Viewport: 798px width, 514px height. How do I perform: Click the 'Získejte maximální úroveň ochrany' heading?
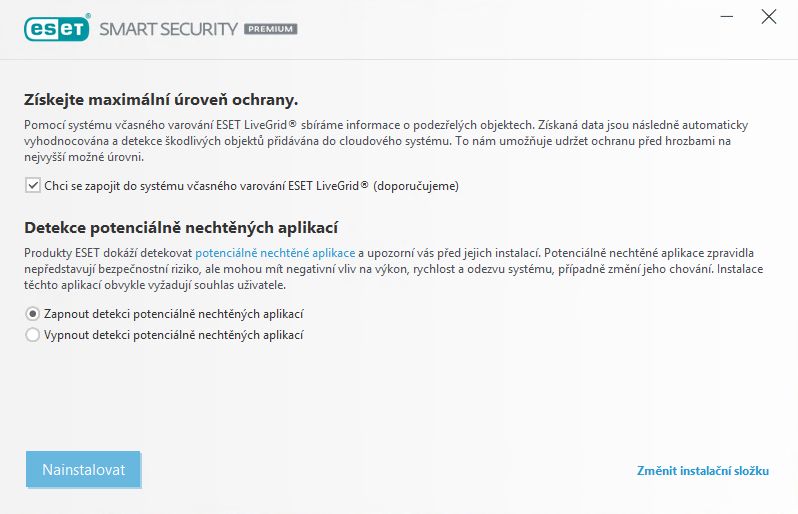[x=161, y=100]
